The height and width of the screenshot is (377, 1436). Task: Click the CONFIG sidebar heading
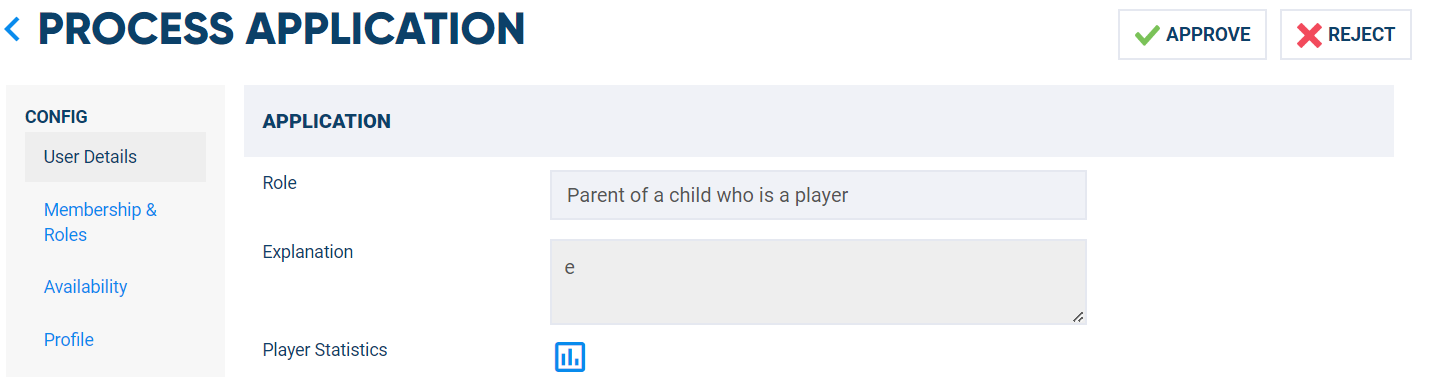click(x=56, y=117)
